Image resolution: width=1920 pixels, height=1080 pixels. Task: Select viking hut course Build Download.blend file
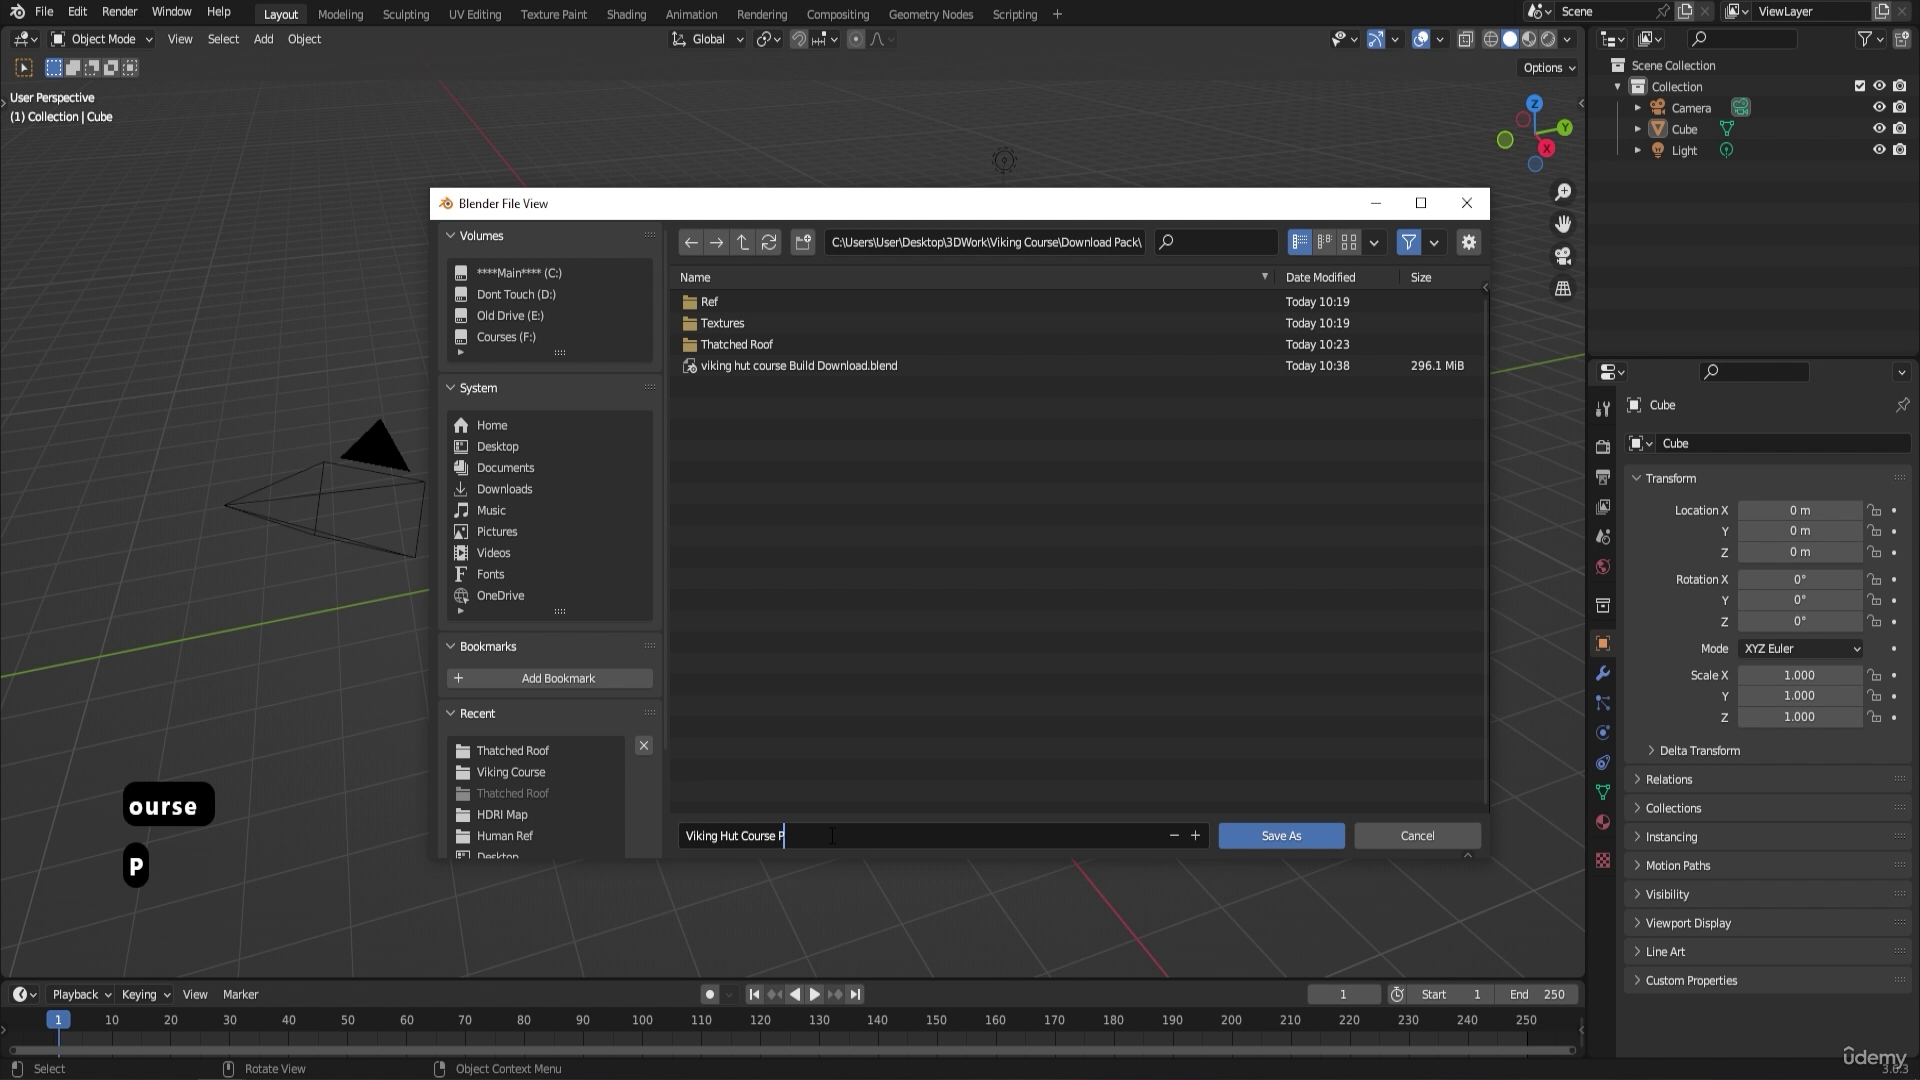pyautogui.click(x=1077, y=366)
